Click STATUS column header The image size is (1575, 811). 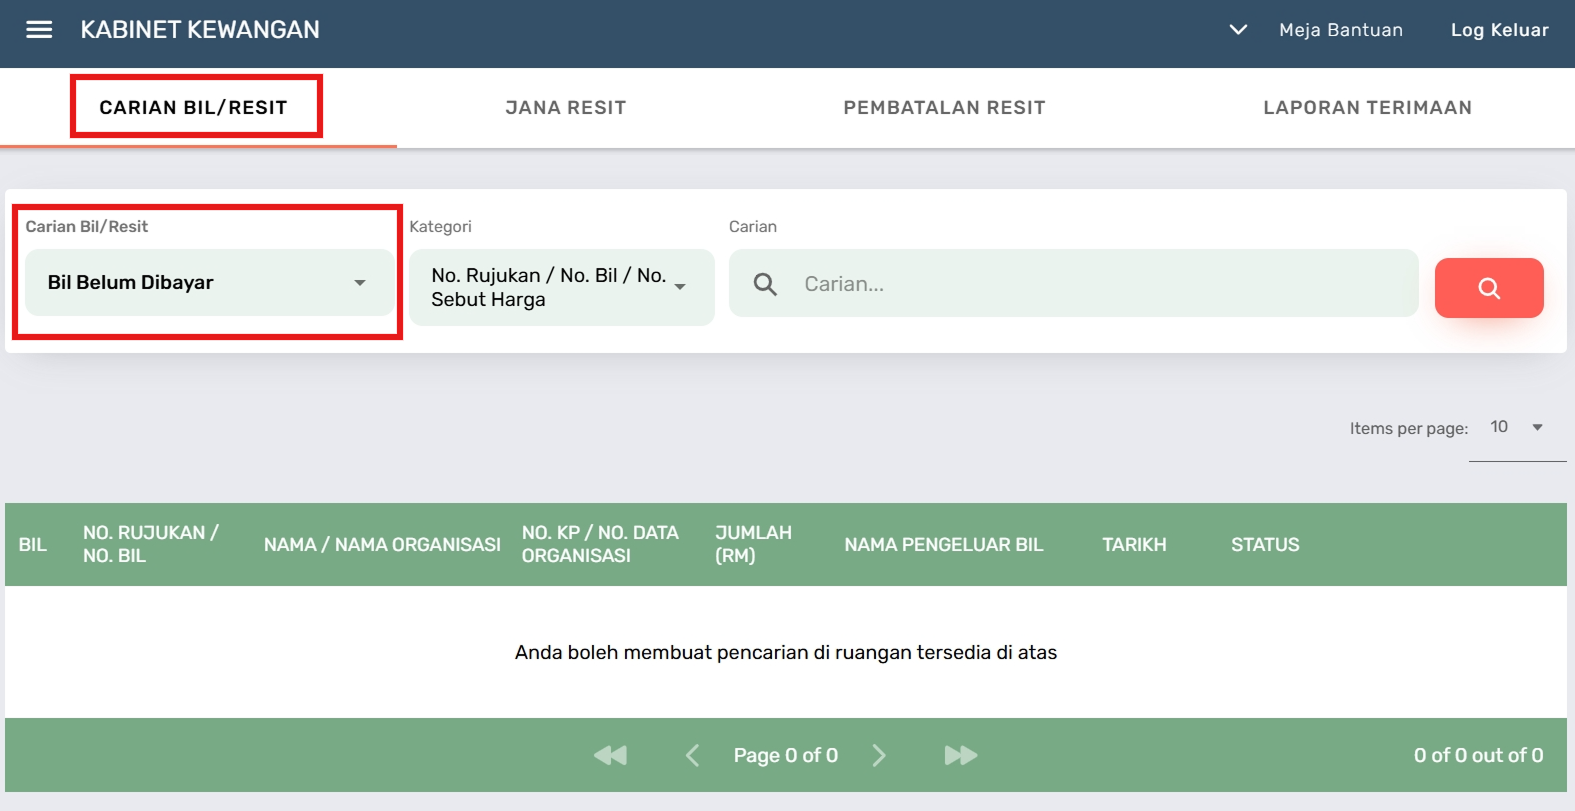click(x=1265, y=544)
